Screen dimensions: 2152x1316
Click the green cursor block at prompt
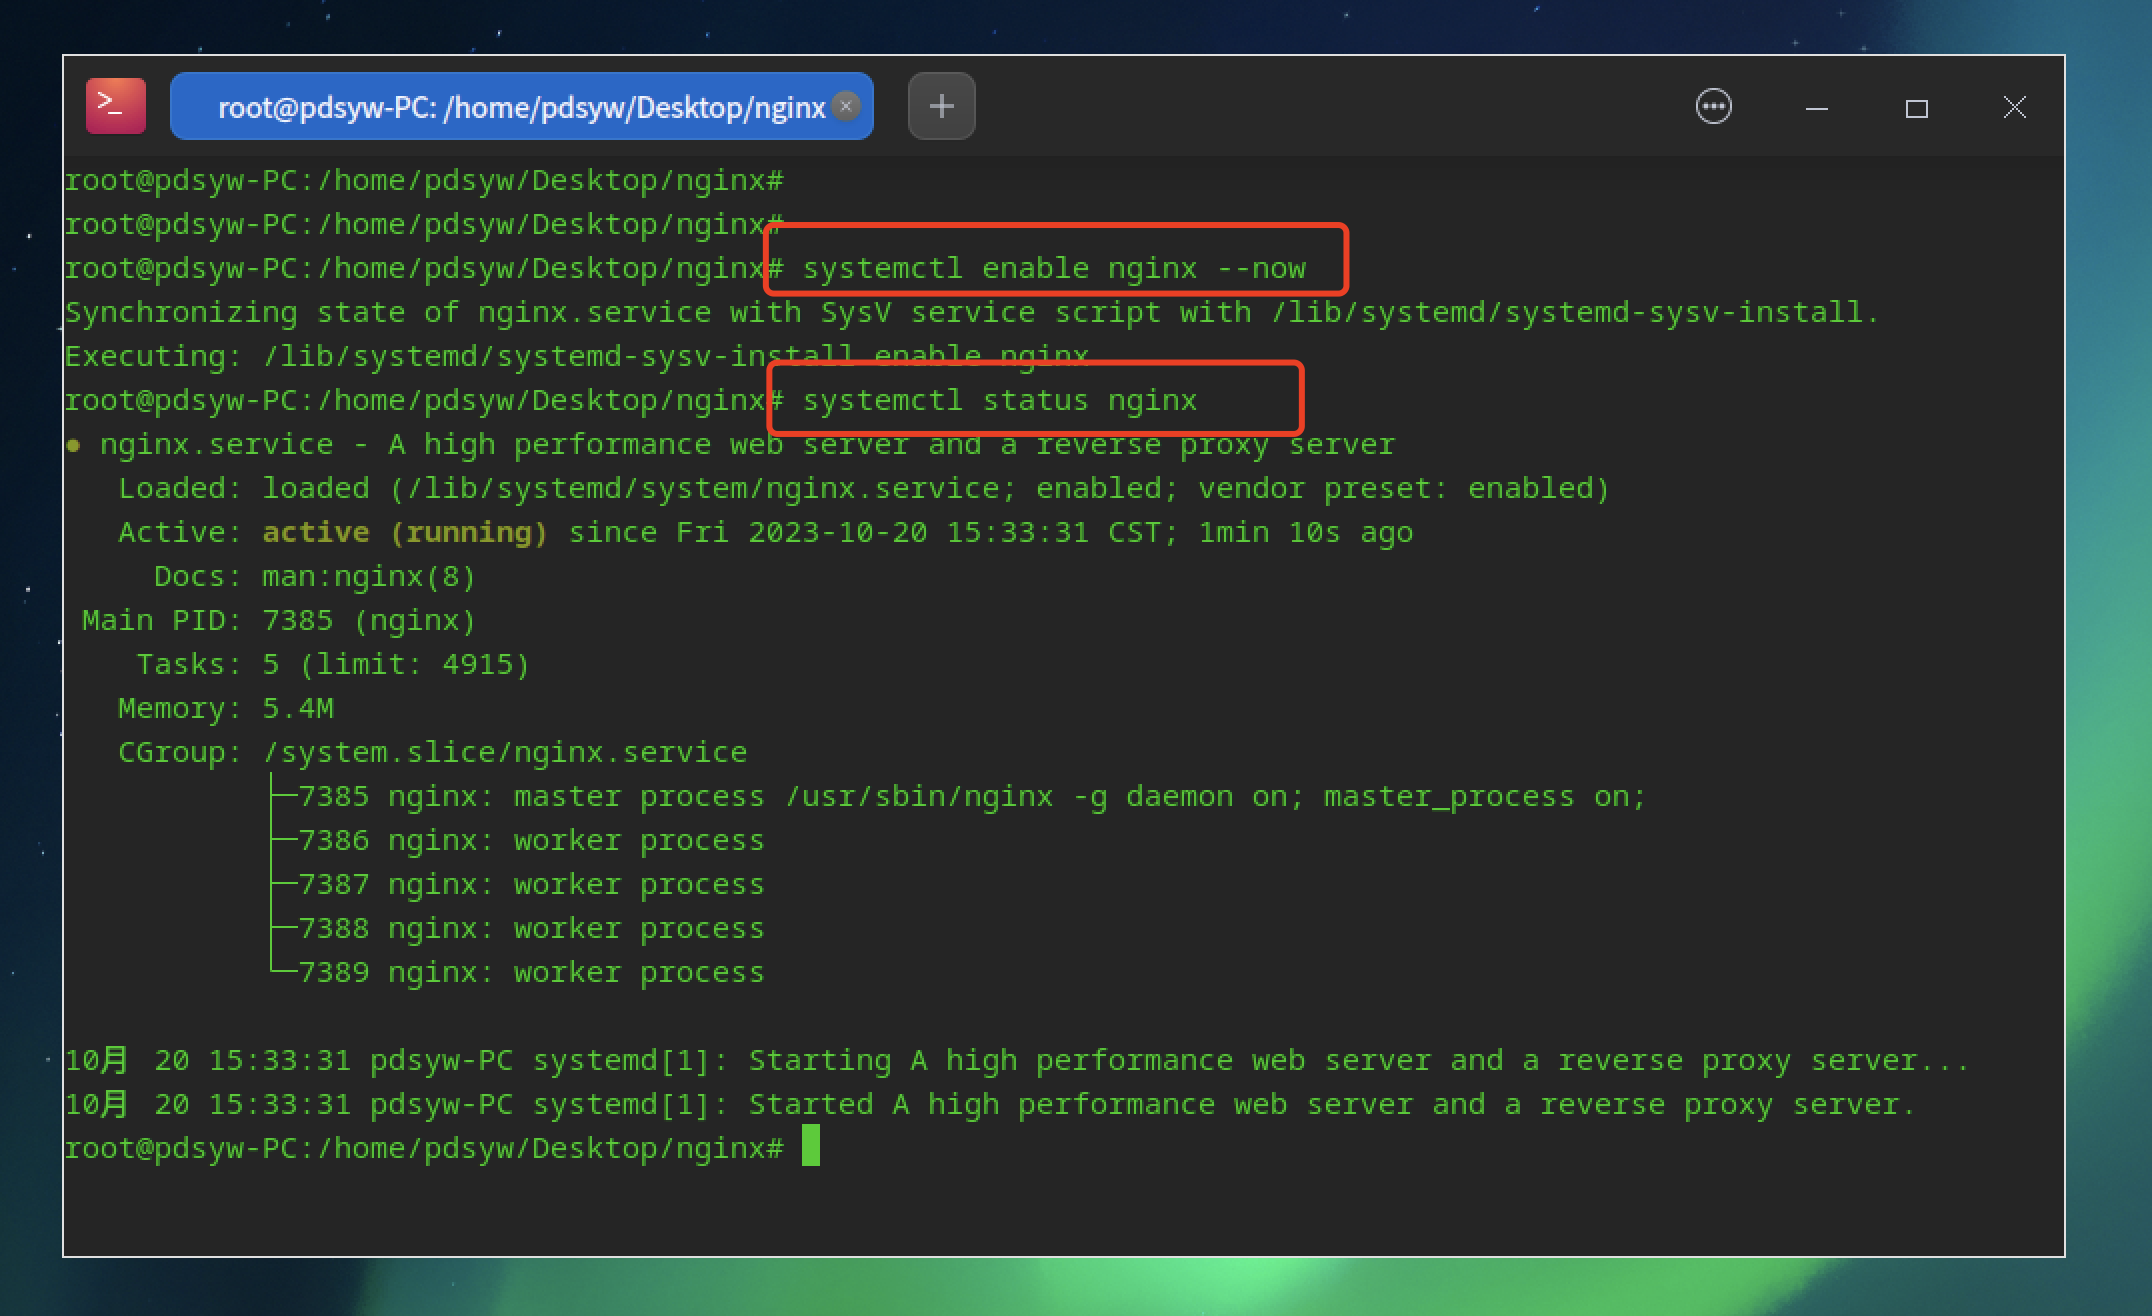click(x=810, y=1146)
